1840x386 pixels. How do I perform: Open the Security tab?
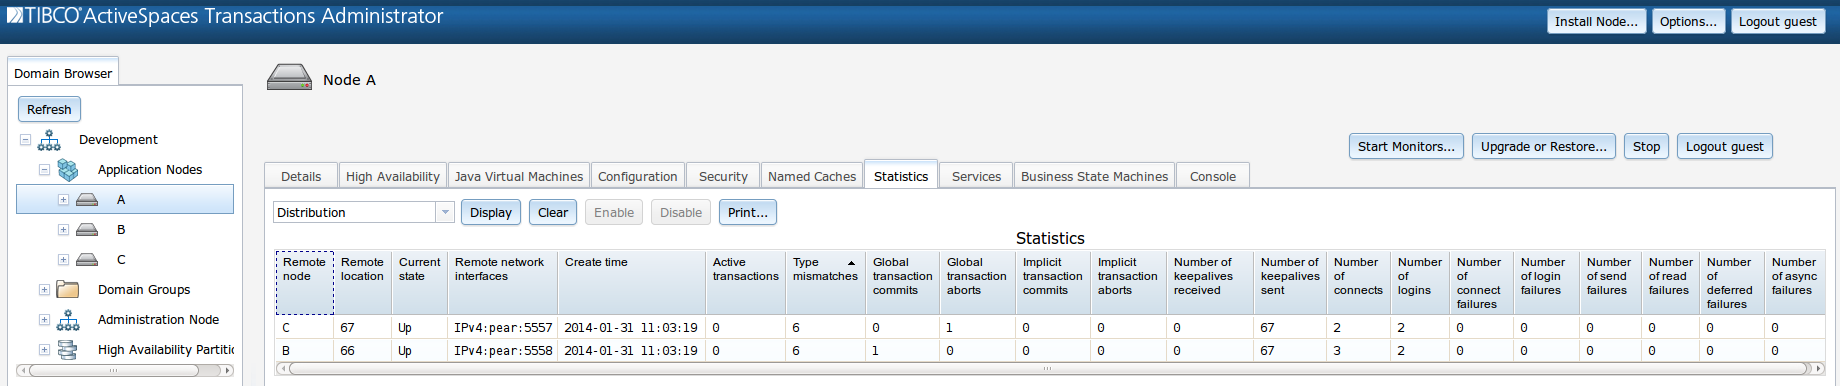tap(723, 176)
